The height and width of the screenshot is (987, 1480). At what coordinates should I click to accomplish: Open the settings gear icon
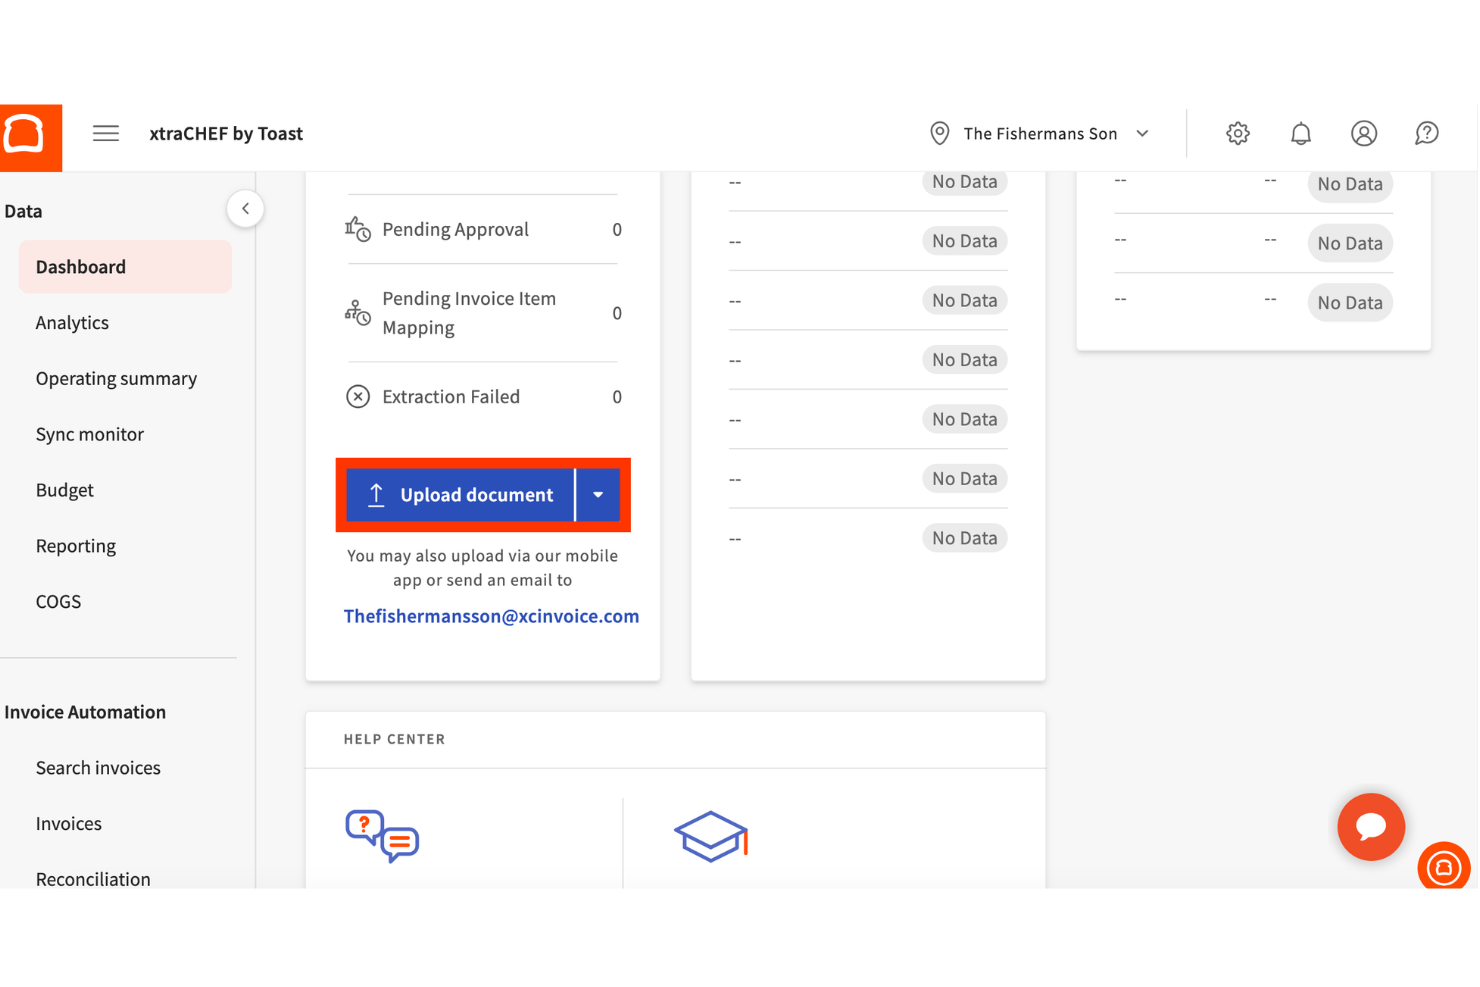[x=1238, y=133]
